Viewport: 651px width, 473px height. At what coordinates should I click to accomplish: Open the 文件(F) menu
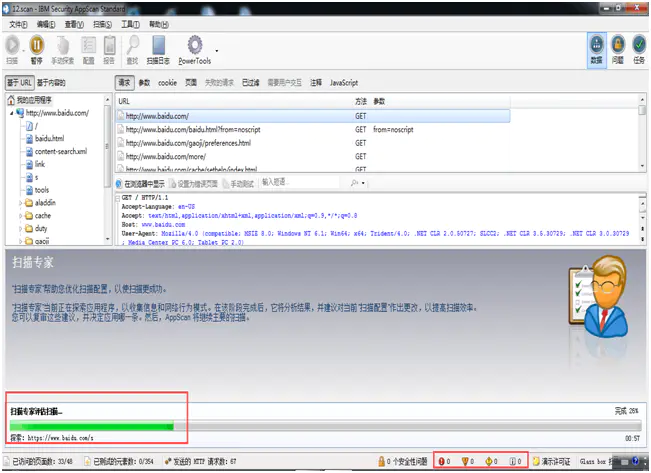(18, 25)
